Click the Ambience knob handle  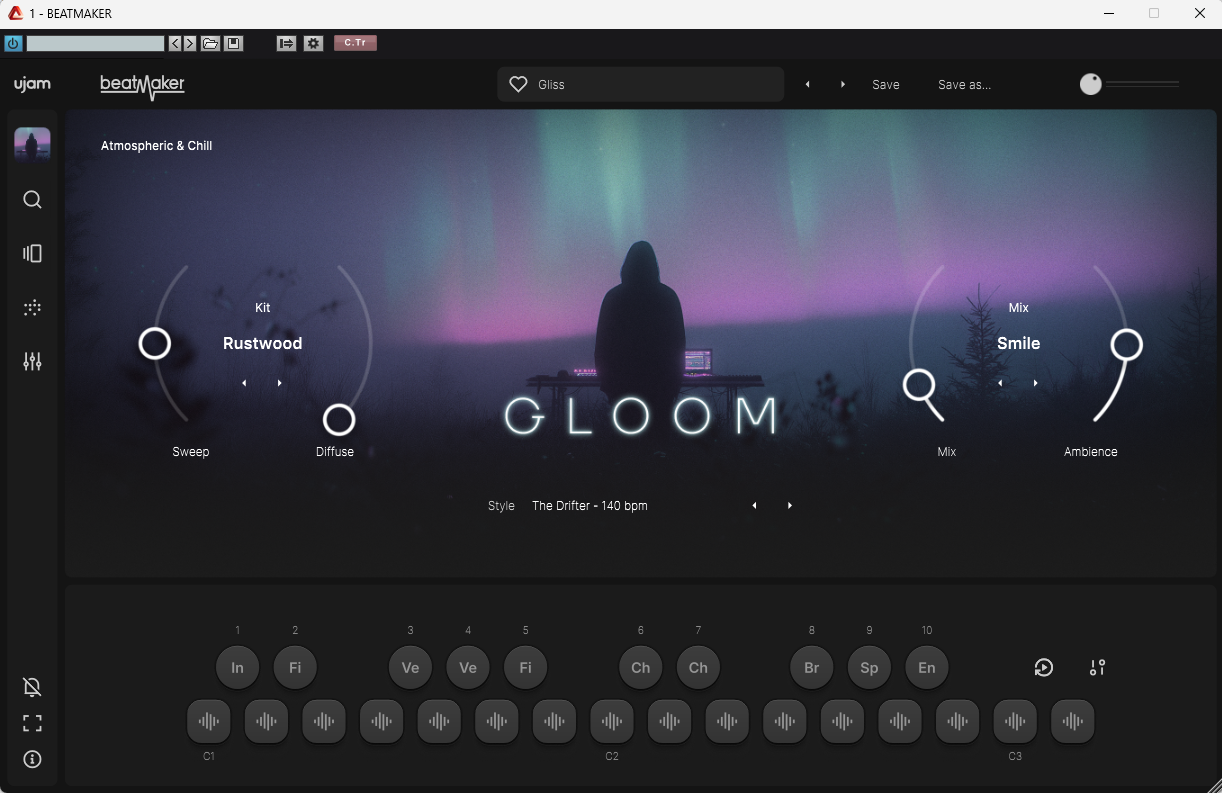[1127, 345]
